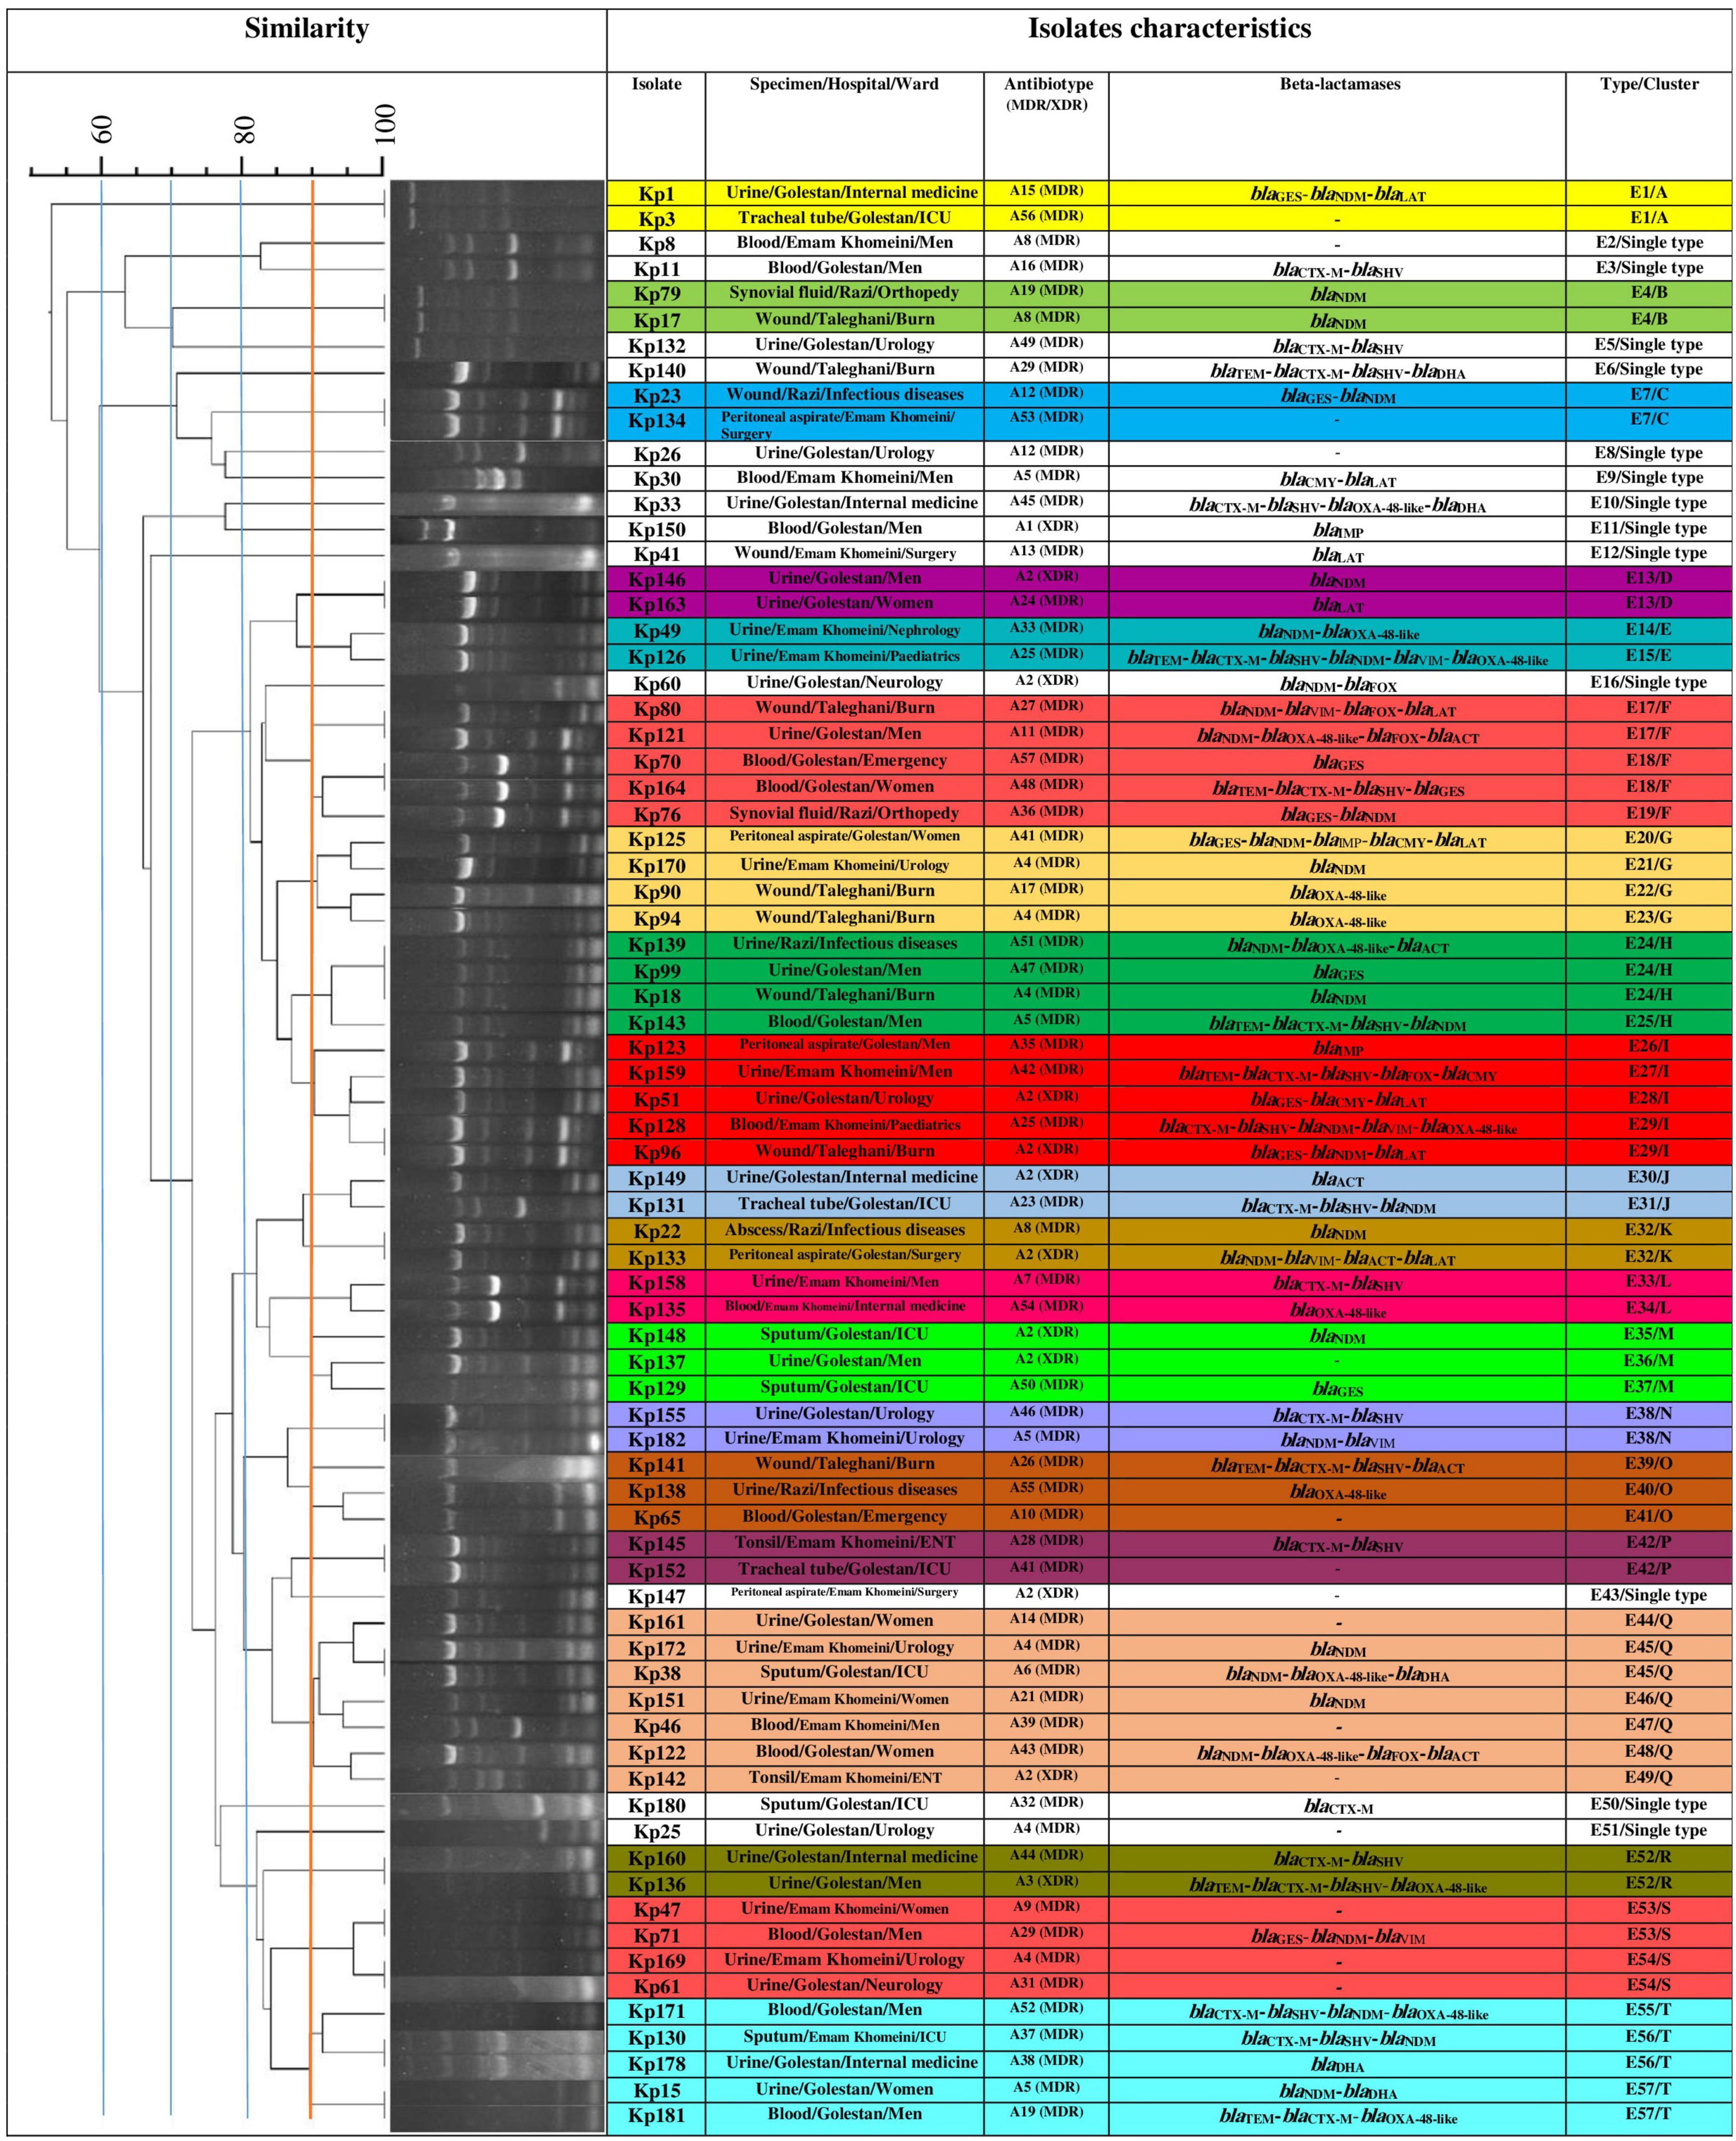Click the 'E19/F' cluster cell
Screen dimensions: 1736x2141
coord(1649,813)
